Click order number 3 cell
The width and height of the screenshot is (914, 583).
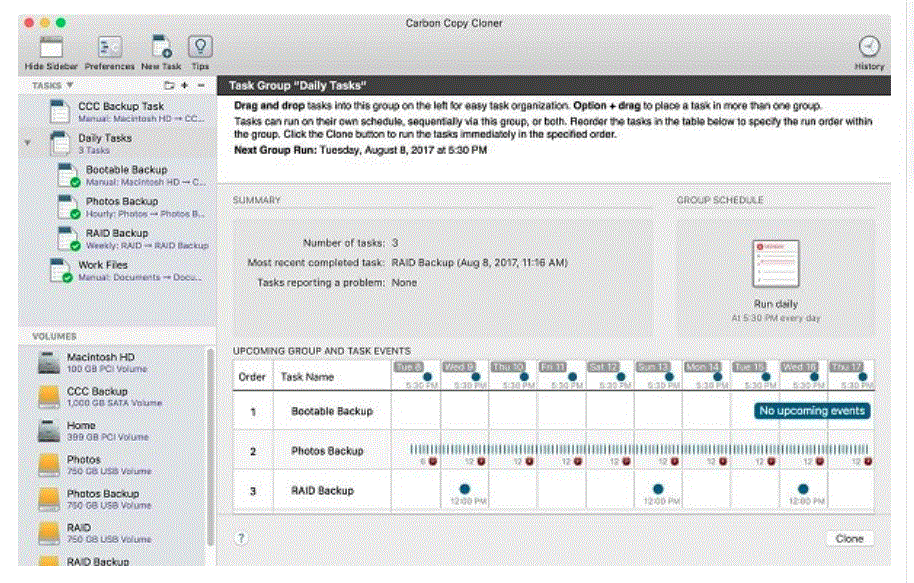pyautogui.click(x=253, y=491)
